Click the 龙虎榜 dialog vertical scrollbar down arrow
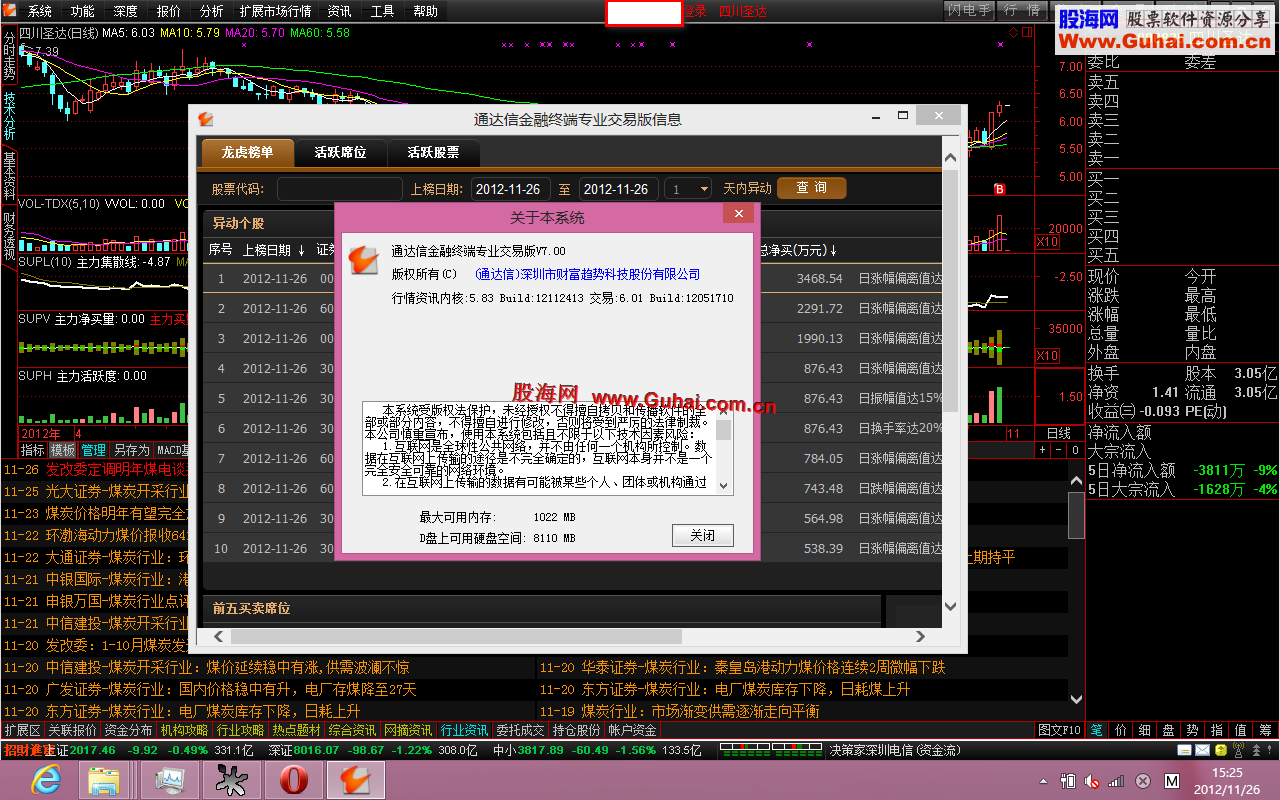 [x=950, y=606]
